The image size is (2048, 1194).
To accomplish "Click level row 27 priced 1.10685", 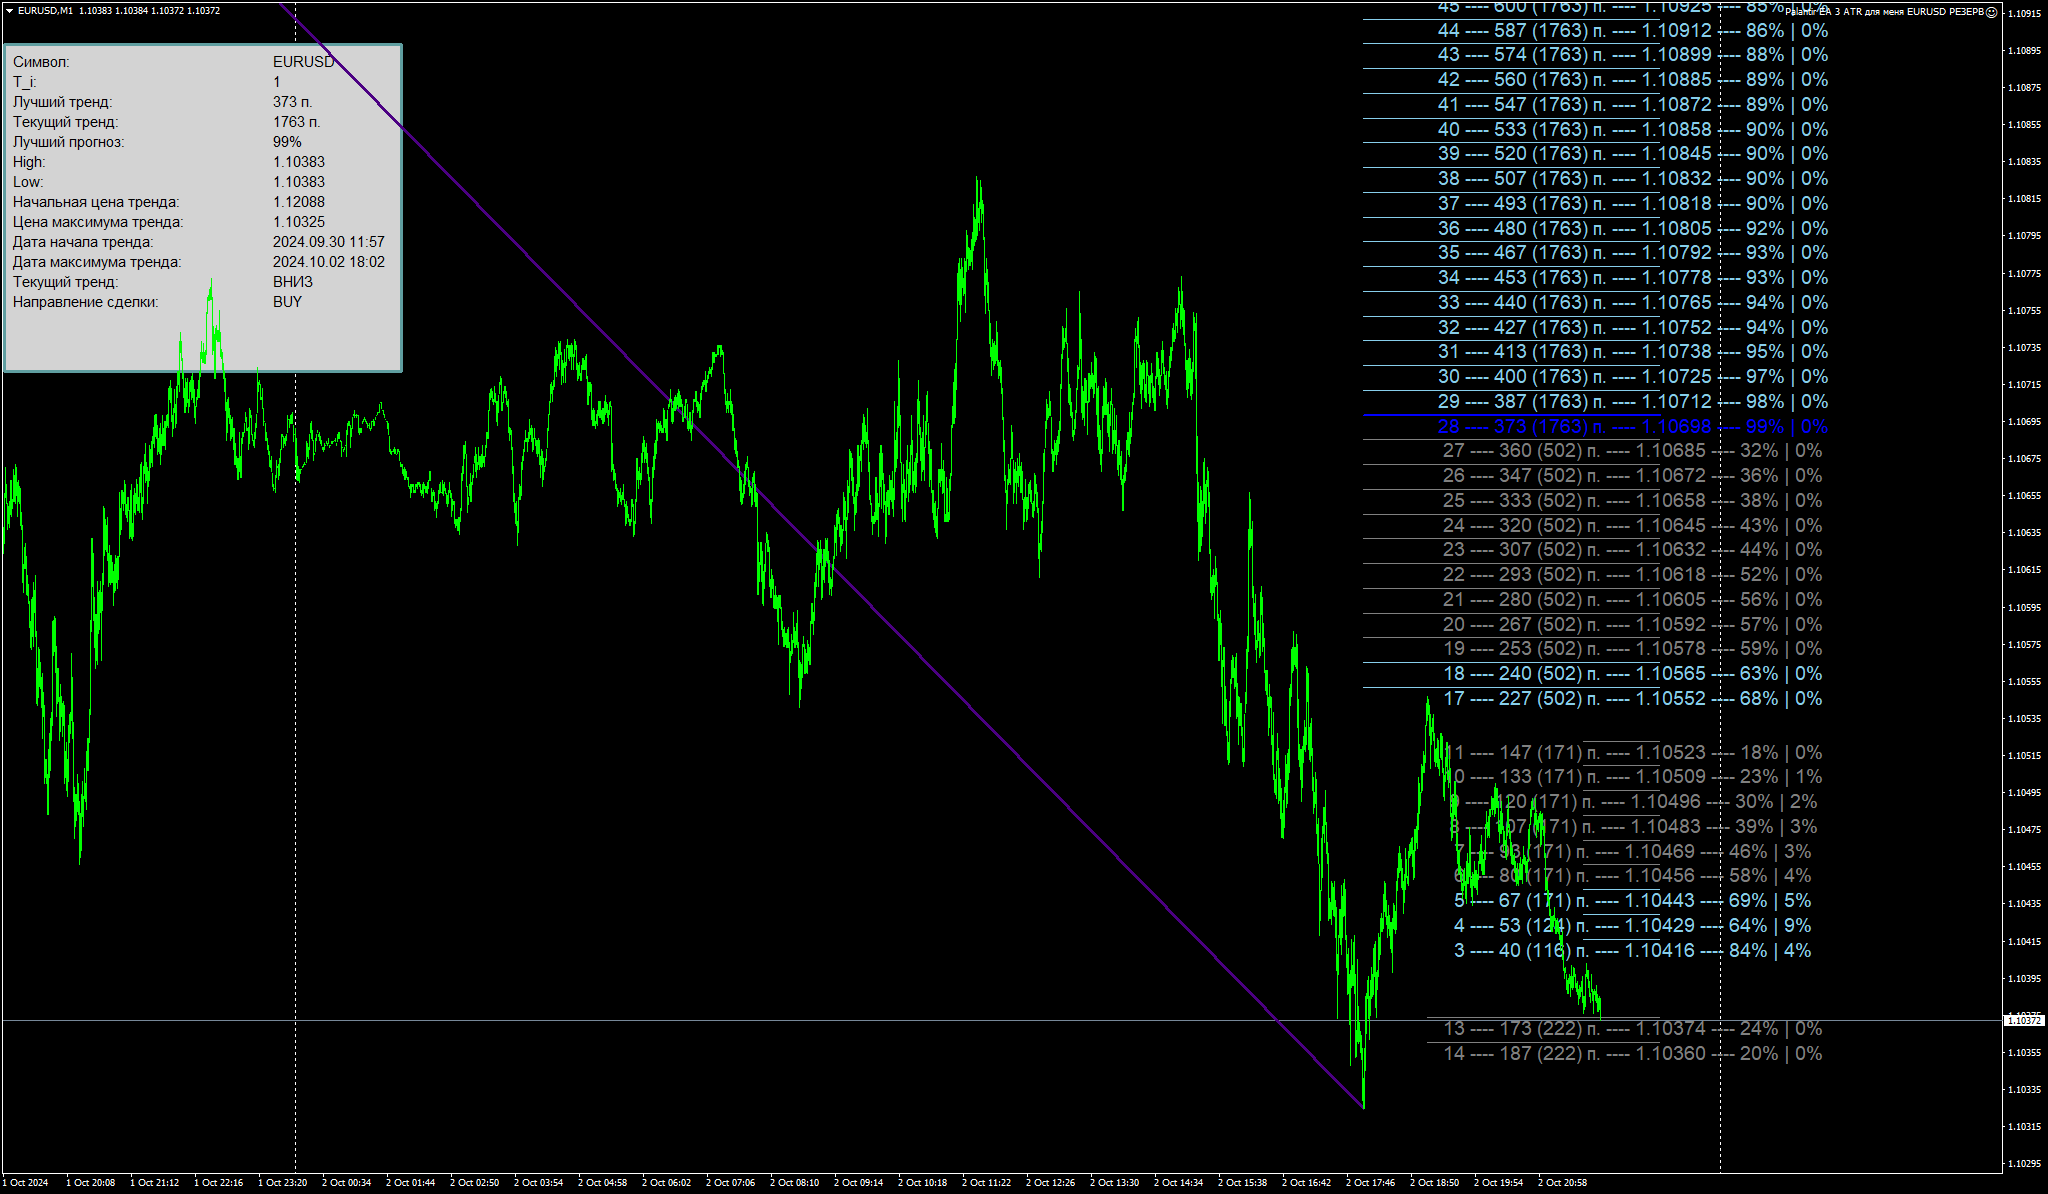I will click(x=1633, y=451).
